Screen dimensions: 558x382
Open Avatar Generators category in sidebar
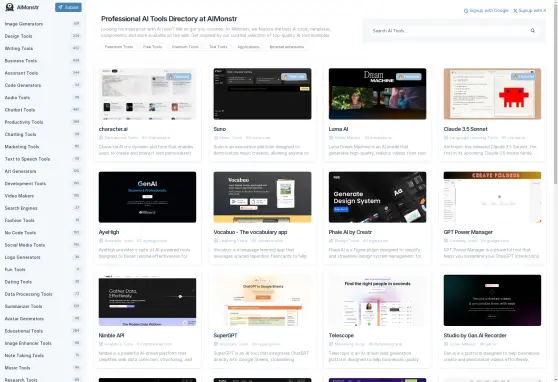click(42, 319)
